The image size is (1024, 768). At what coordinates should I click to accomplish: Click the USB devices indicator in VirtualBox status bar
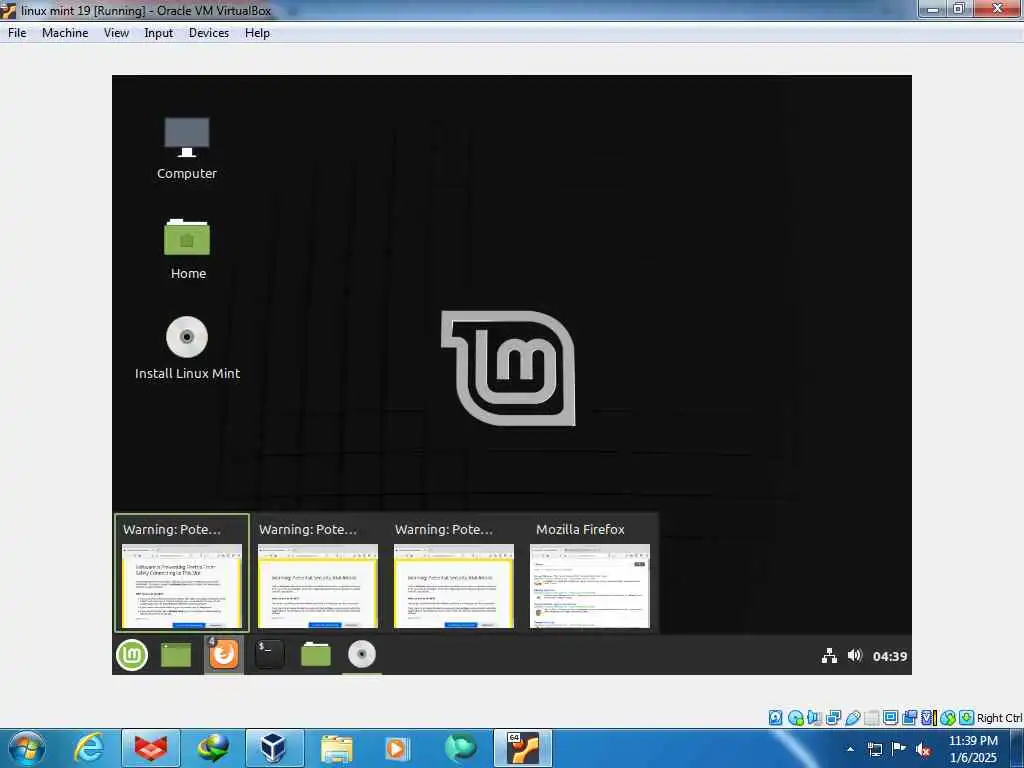click(x=852, y=718)
